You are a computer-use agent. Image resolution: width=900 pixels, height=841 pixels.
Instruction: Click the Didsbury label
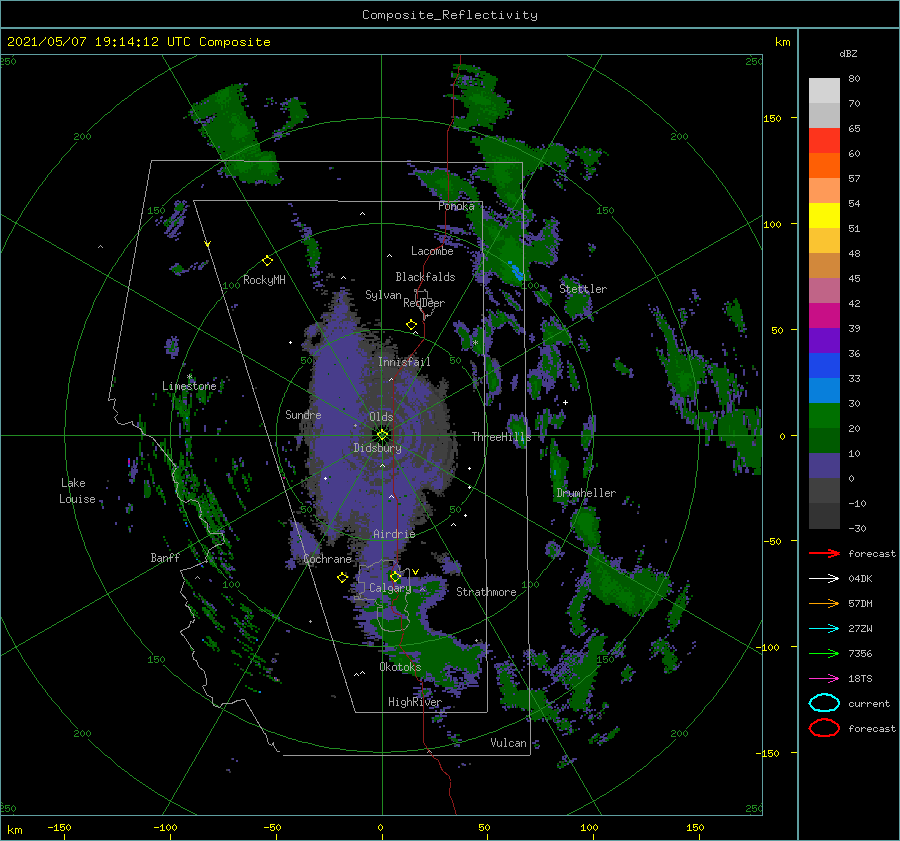click(x=377, y=448)
